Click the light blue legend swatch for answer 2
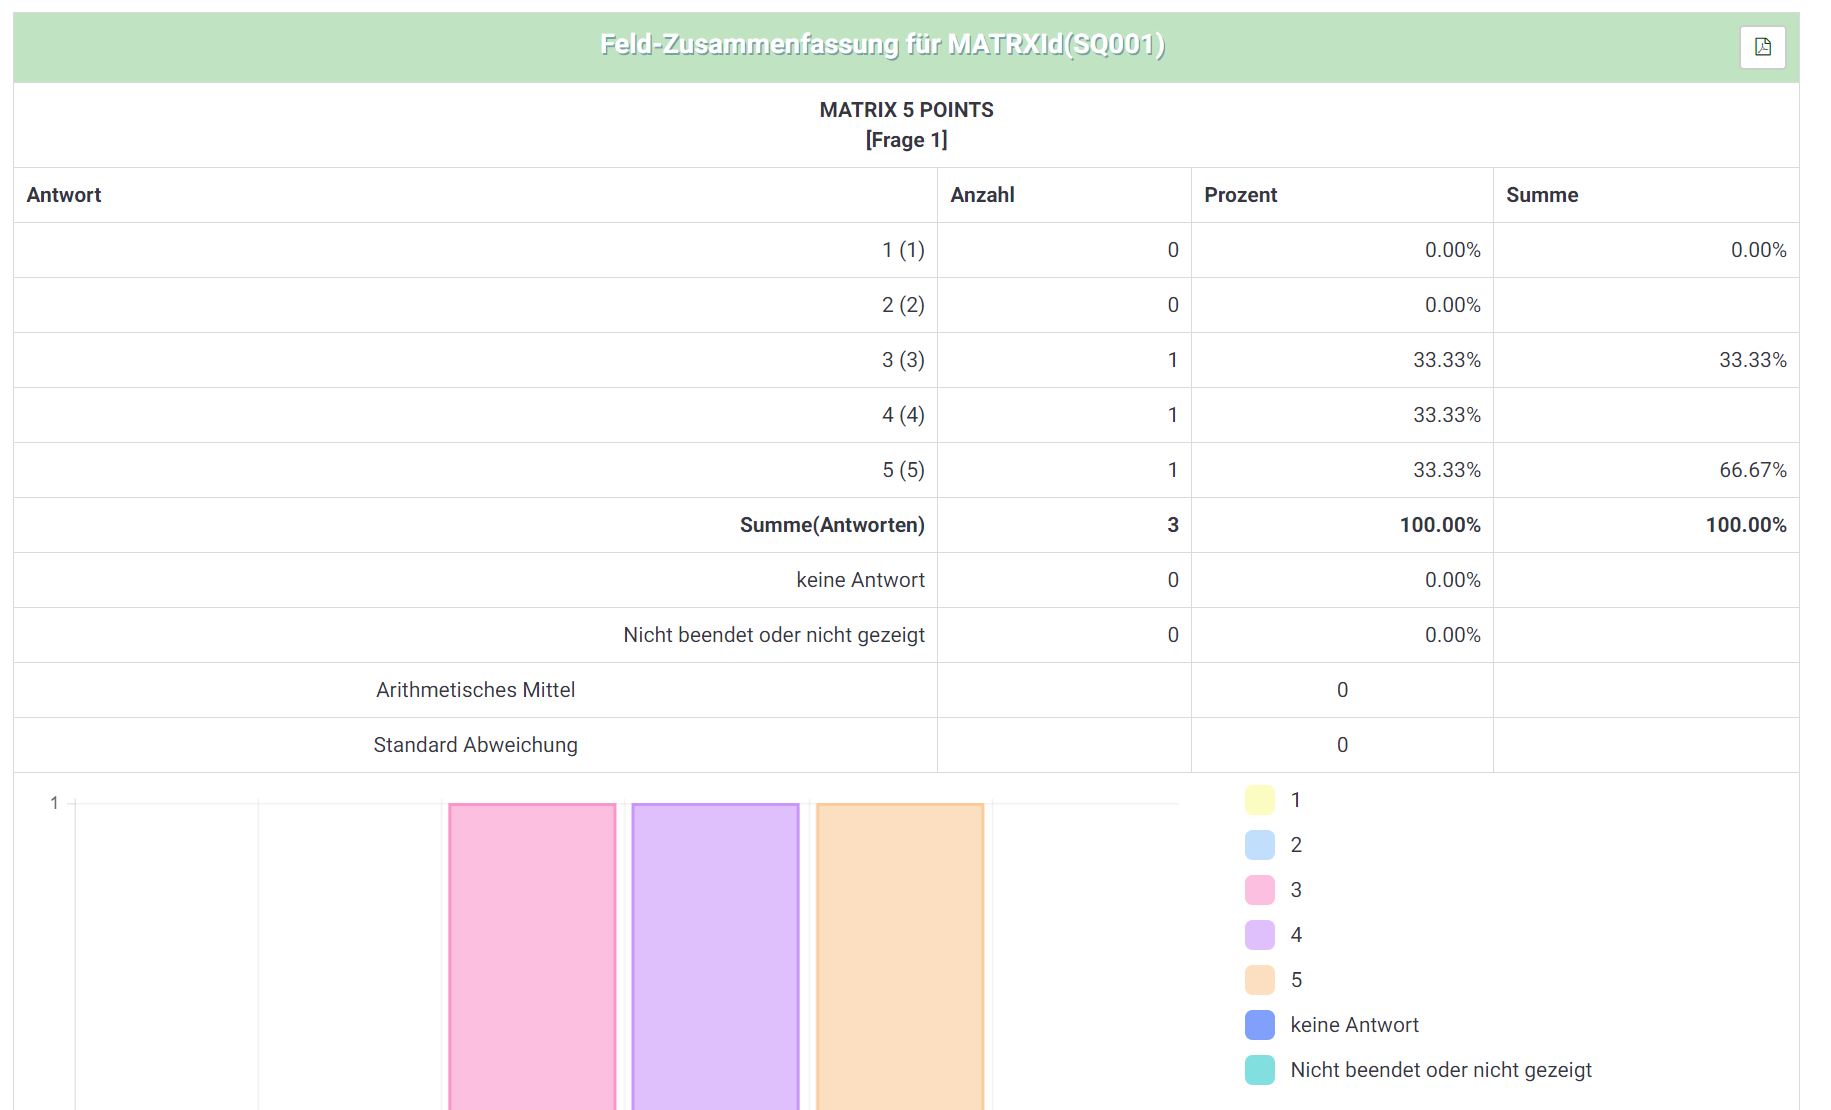1831x1110 pixels. [x=1259, y=845]
